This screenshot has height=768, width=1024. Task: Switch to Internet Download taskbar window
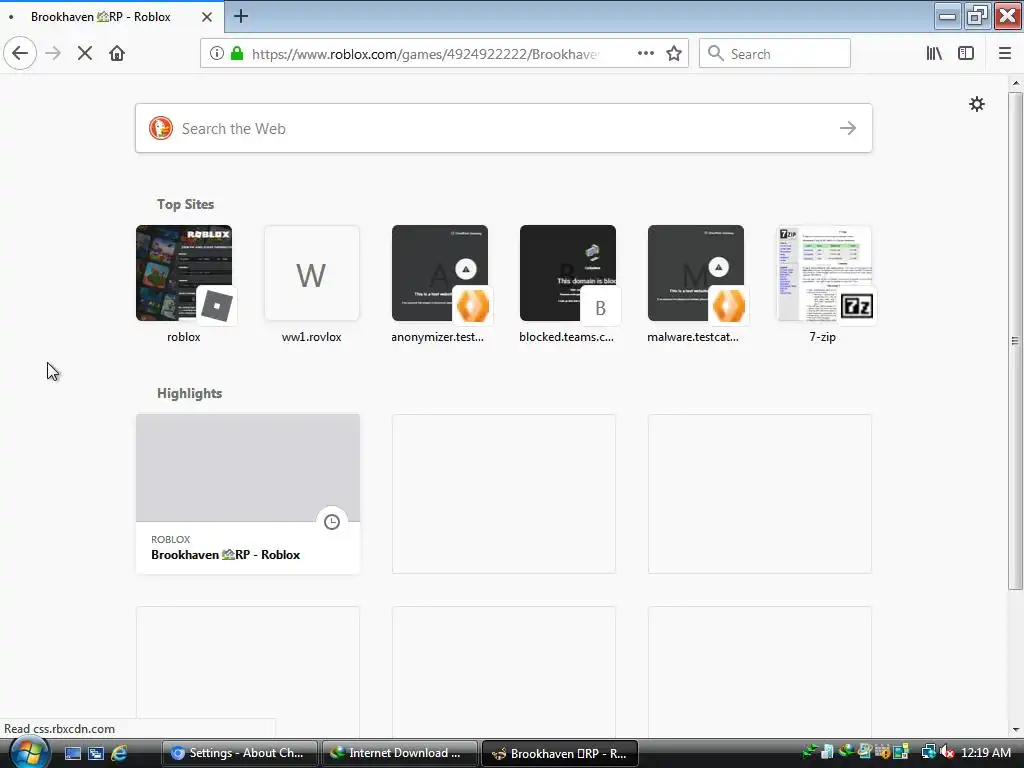click(x=400, y=753)
